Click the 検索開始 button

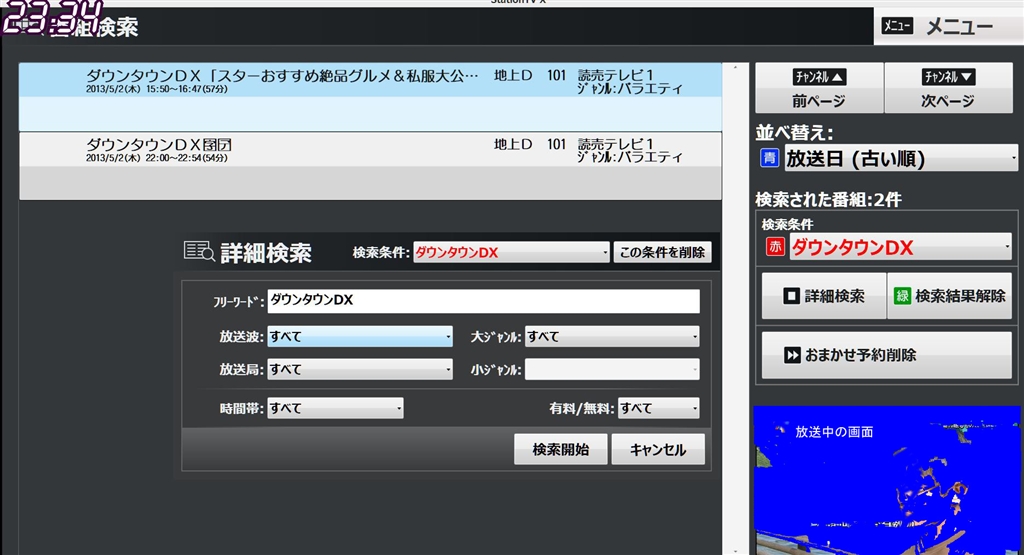pyautogui.click(x=560, y=449)
